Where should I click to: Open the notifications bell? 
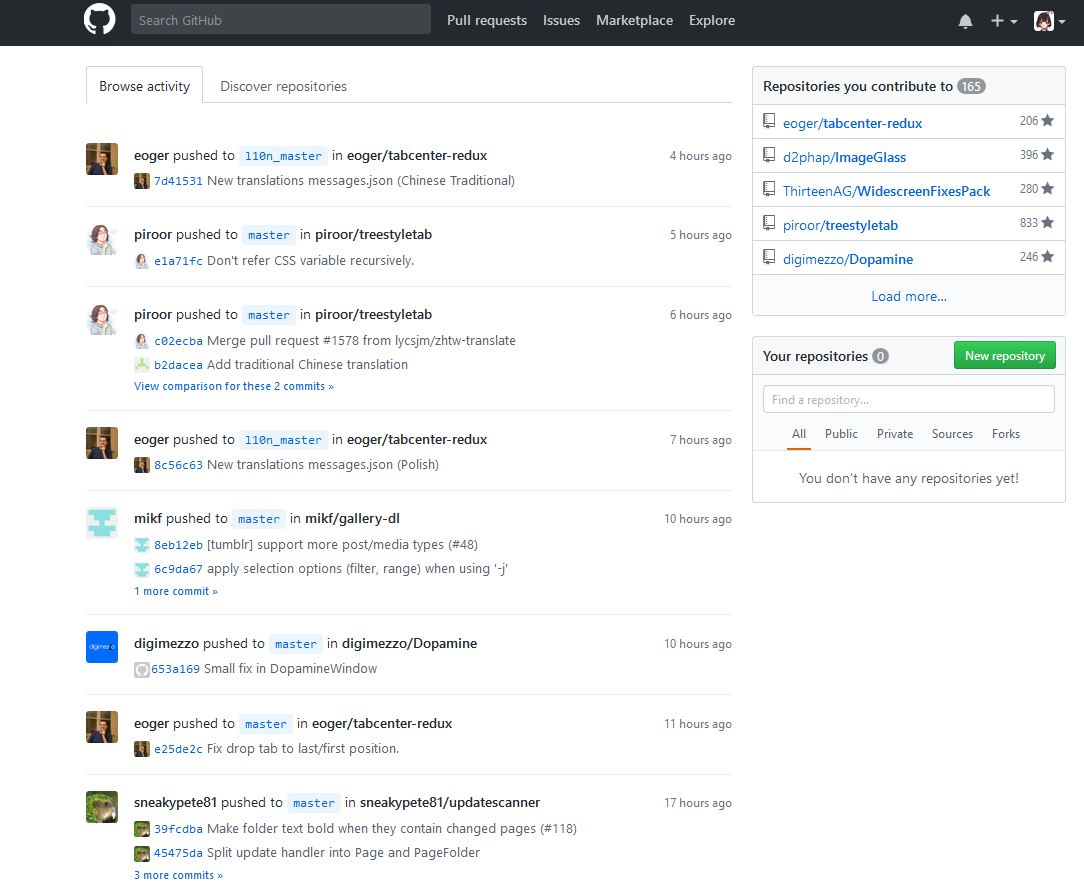[x=964, y=20]
